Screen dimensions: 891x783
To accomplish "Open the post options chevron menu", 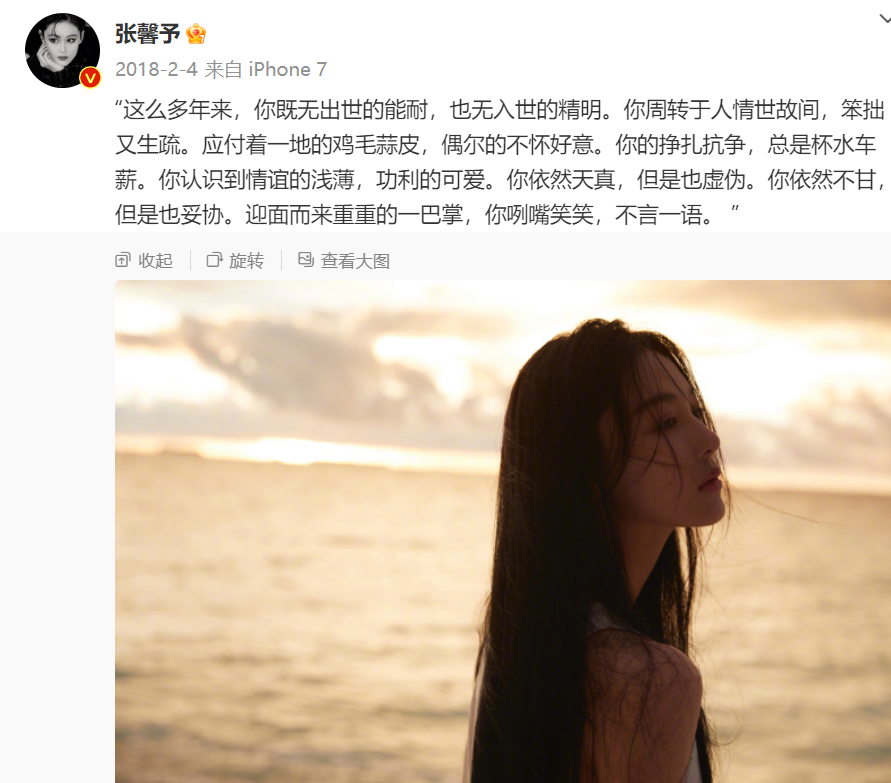I will click(x=885, y=18).
